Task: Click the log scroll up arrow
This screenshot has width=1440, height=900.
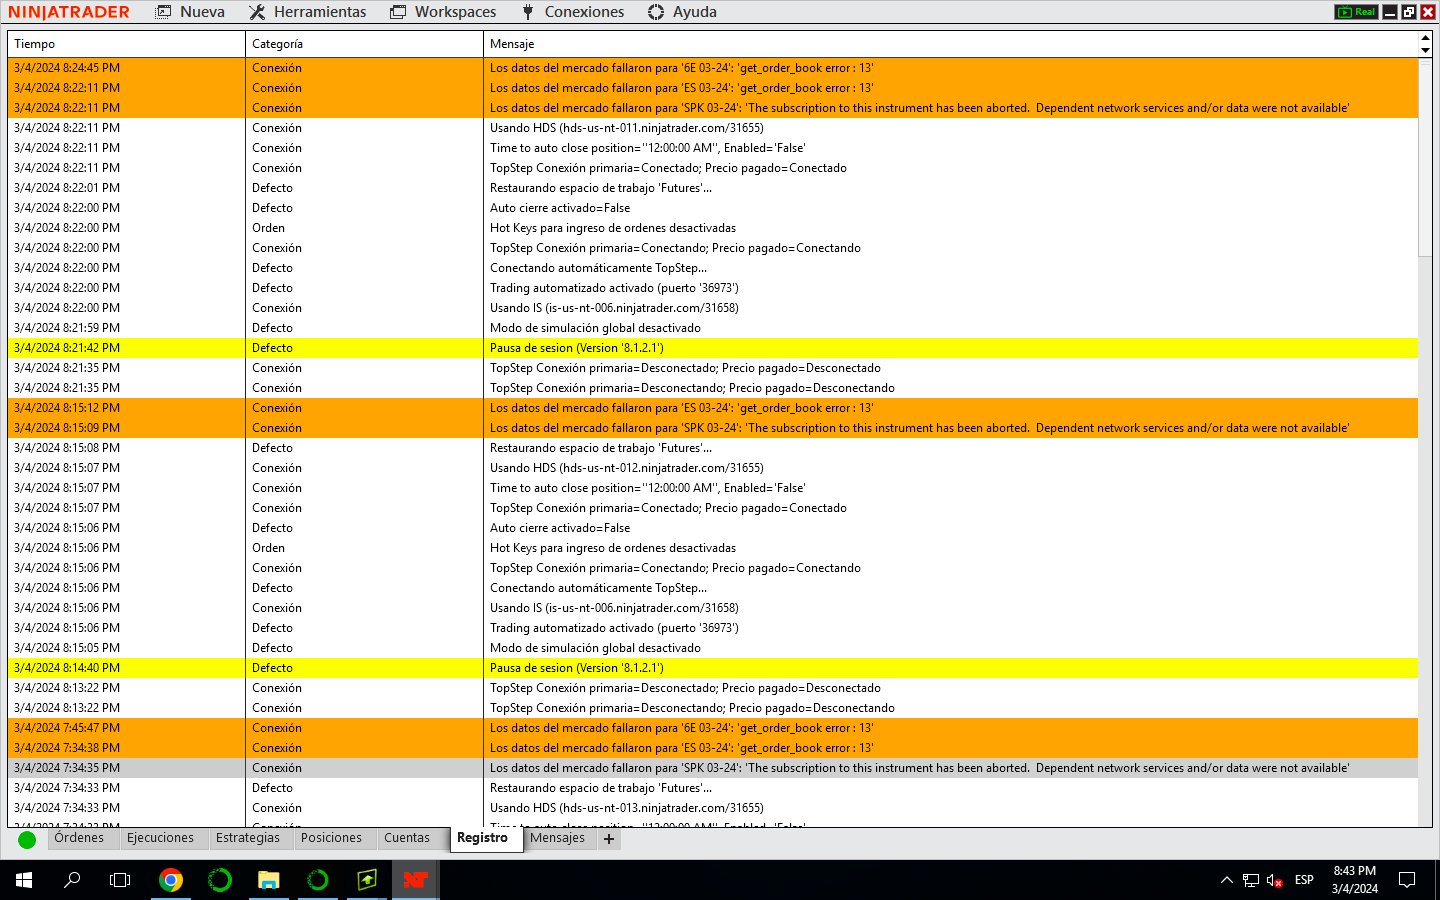Action: pyautogui.click(x=1425, y=38)
